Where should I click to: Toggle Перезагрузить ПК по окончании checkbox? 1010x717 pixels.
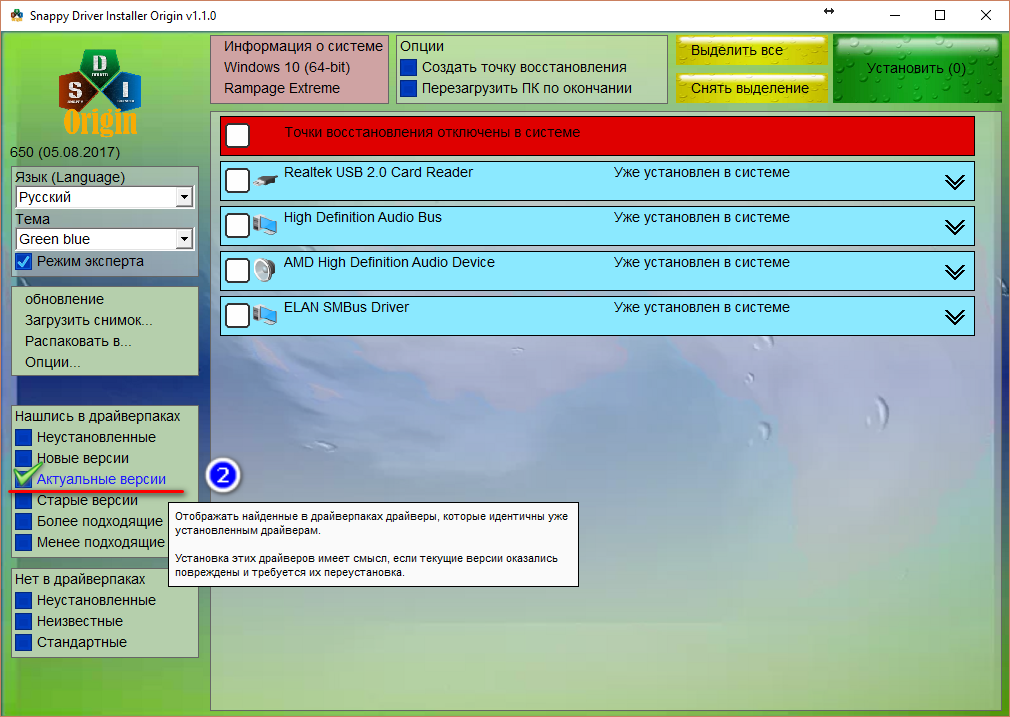coord(408,89)
